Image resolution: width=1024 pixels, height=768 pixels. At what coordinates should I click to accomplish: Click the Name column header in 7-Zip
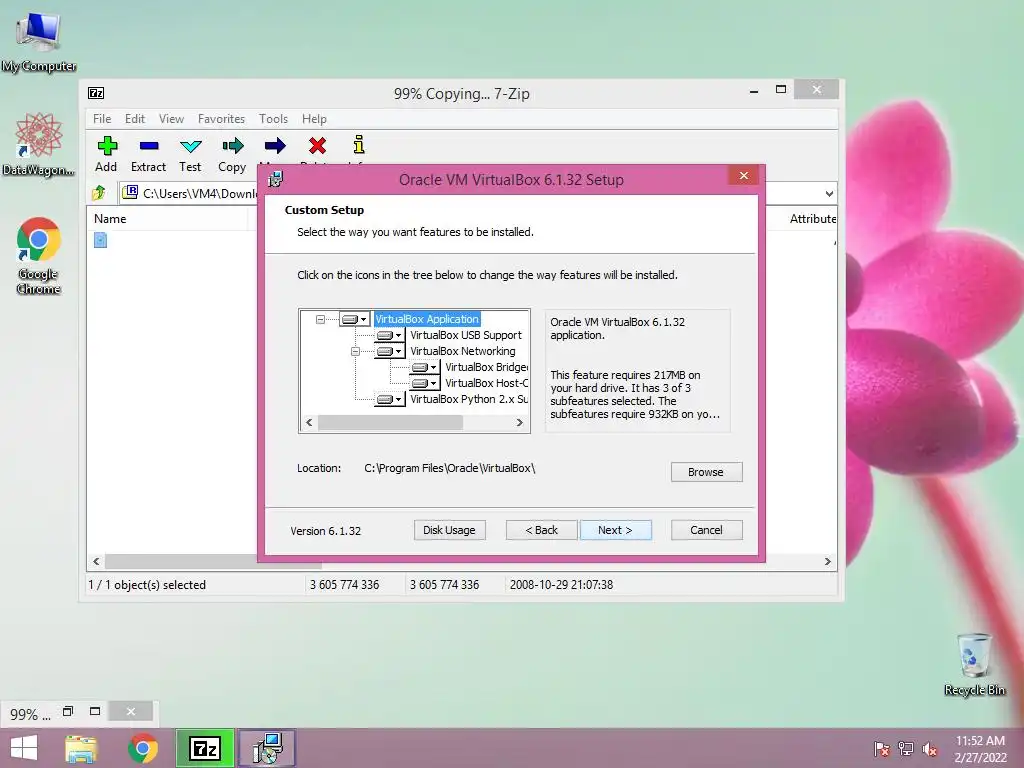[167, 219]
